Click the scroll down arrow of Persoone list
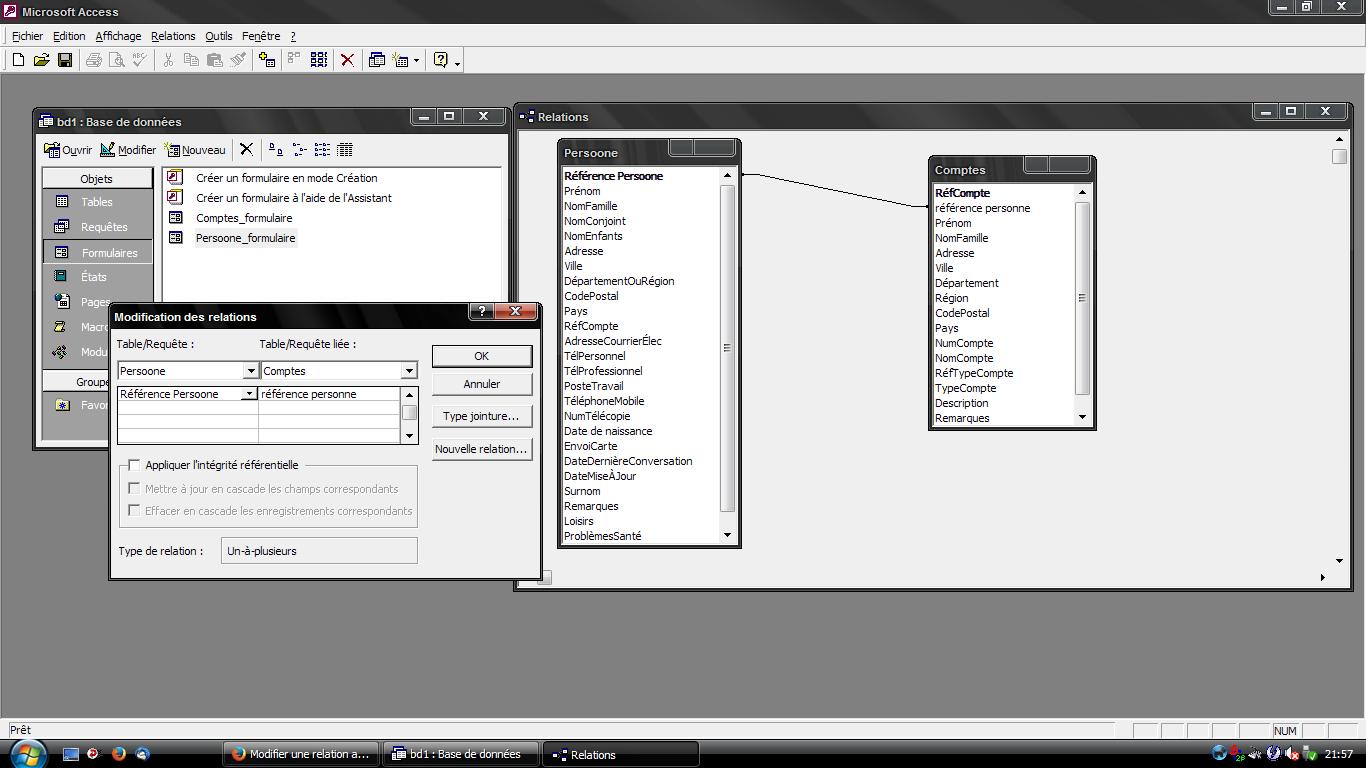 pyautogui.click(x=727, y=535)
